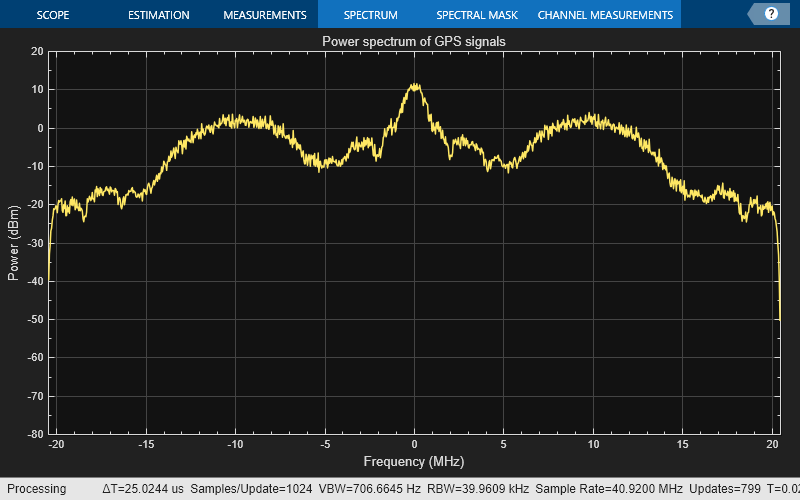Click the -80 tick label on power axis
The image size is (800, 500).
point(35,434)
